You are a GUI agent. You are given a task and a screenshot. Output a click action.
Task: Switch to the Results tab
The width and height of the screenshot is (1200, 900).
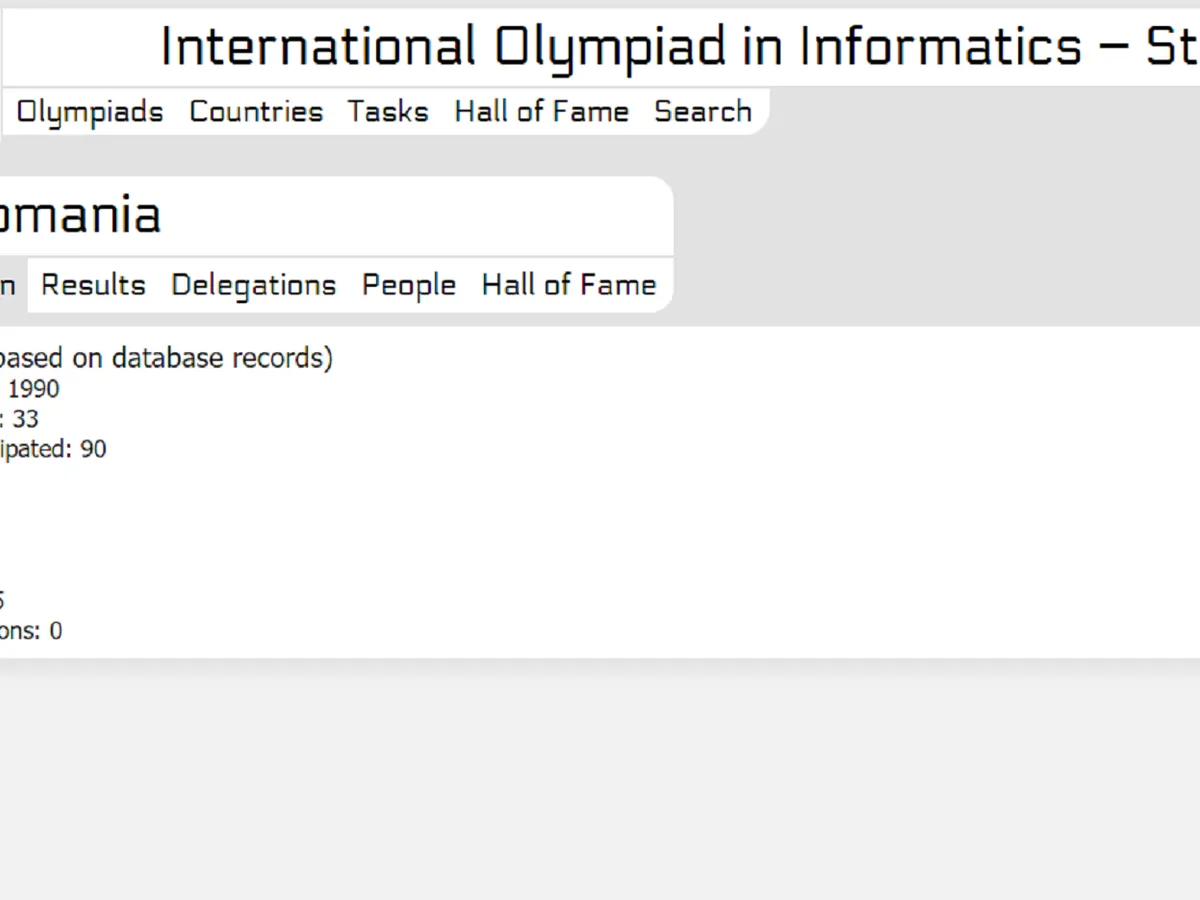pyautogui.click(x=93, y=286)
